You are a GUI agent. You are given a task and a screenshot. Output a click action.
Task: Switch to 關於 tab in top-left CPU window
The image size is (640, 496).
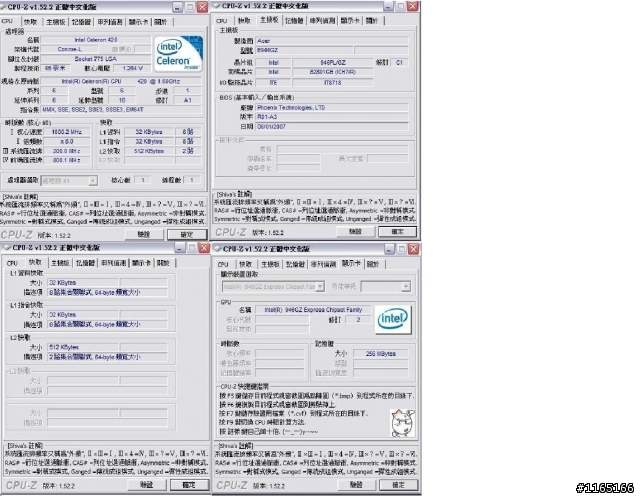(161, 22)
